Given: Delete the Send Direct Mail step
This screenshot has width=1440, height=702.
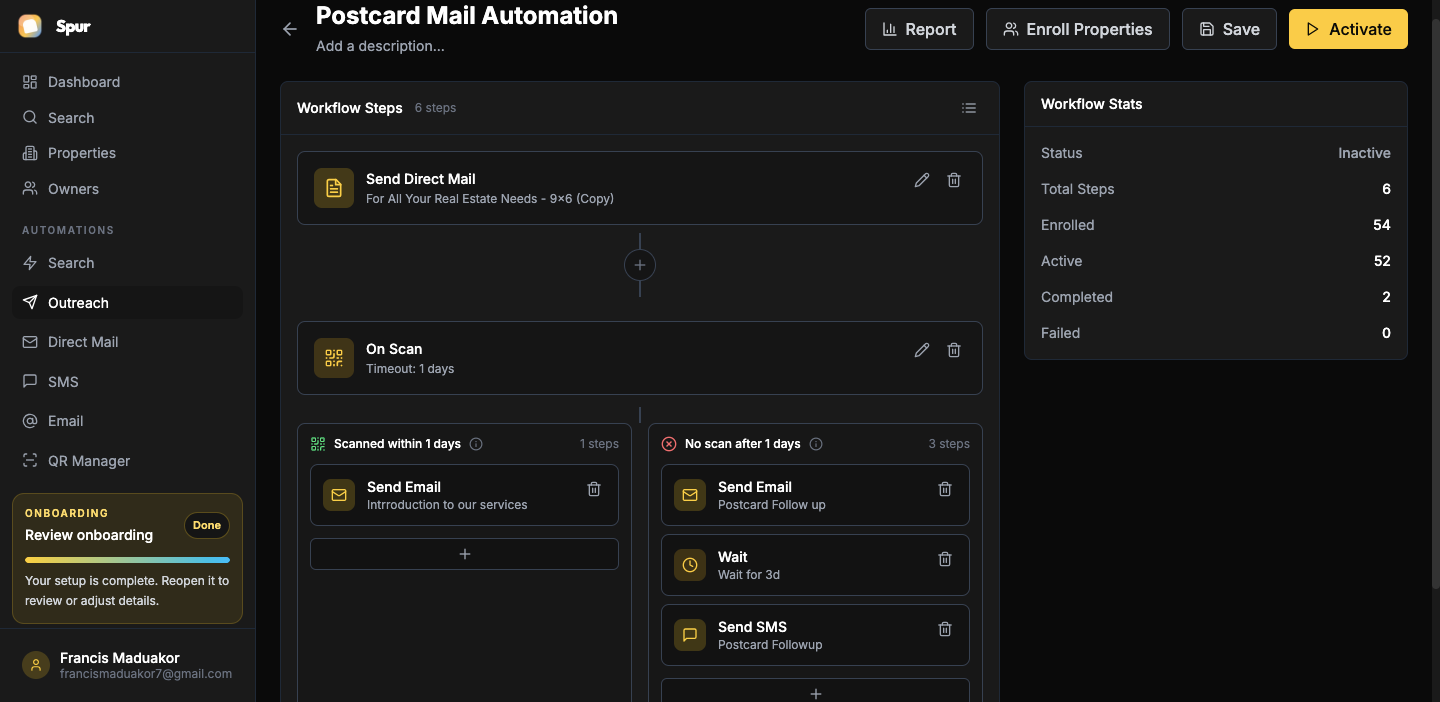Looking at the screenshot, I should 954,180.
